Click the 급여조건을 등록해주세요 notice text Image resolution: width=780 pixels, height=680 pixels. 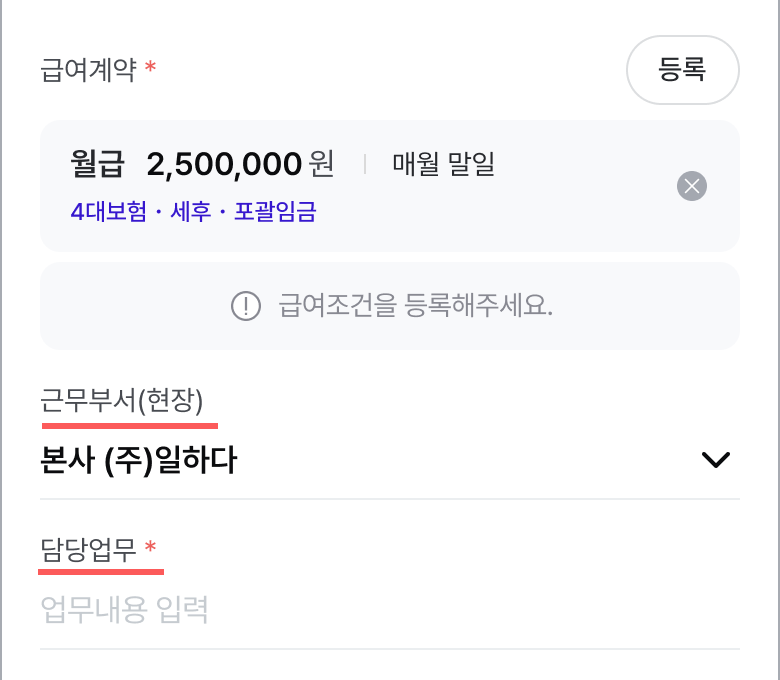pos(415,305)
